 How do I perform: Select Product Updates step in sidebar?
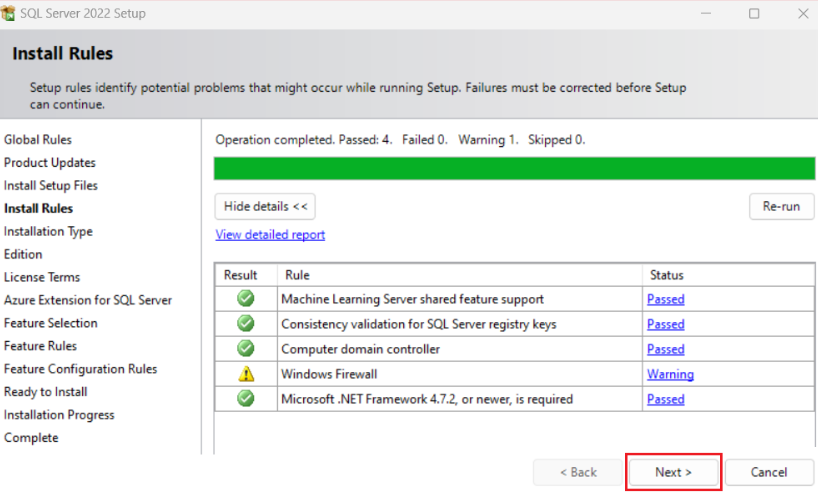pyautogui.click(x=50, y=163)
